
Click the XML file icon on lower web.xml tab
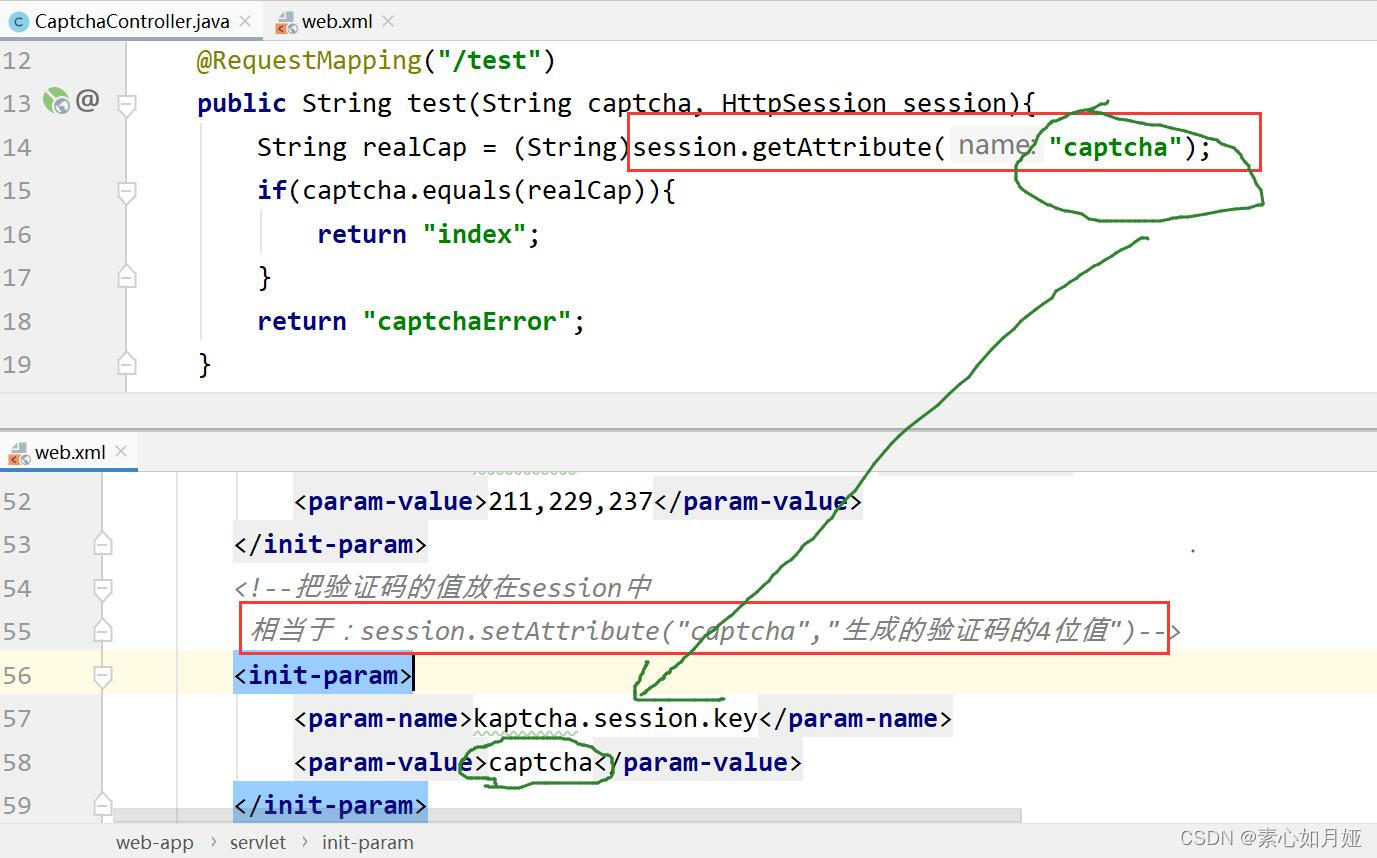pyautogui.click(x=19, y=453)
